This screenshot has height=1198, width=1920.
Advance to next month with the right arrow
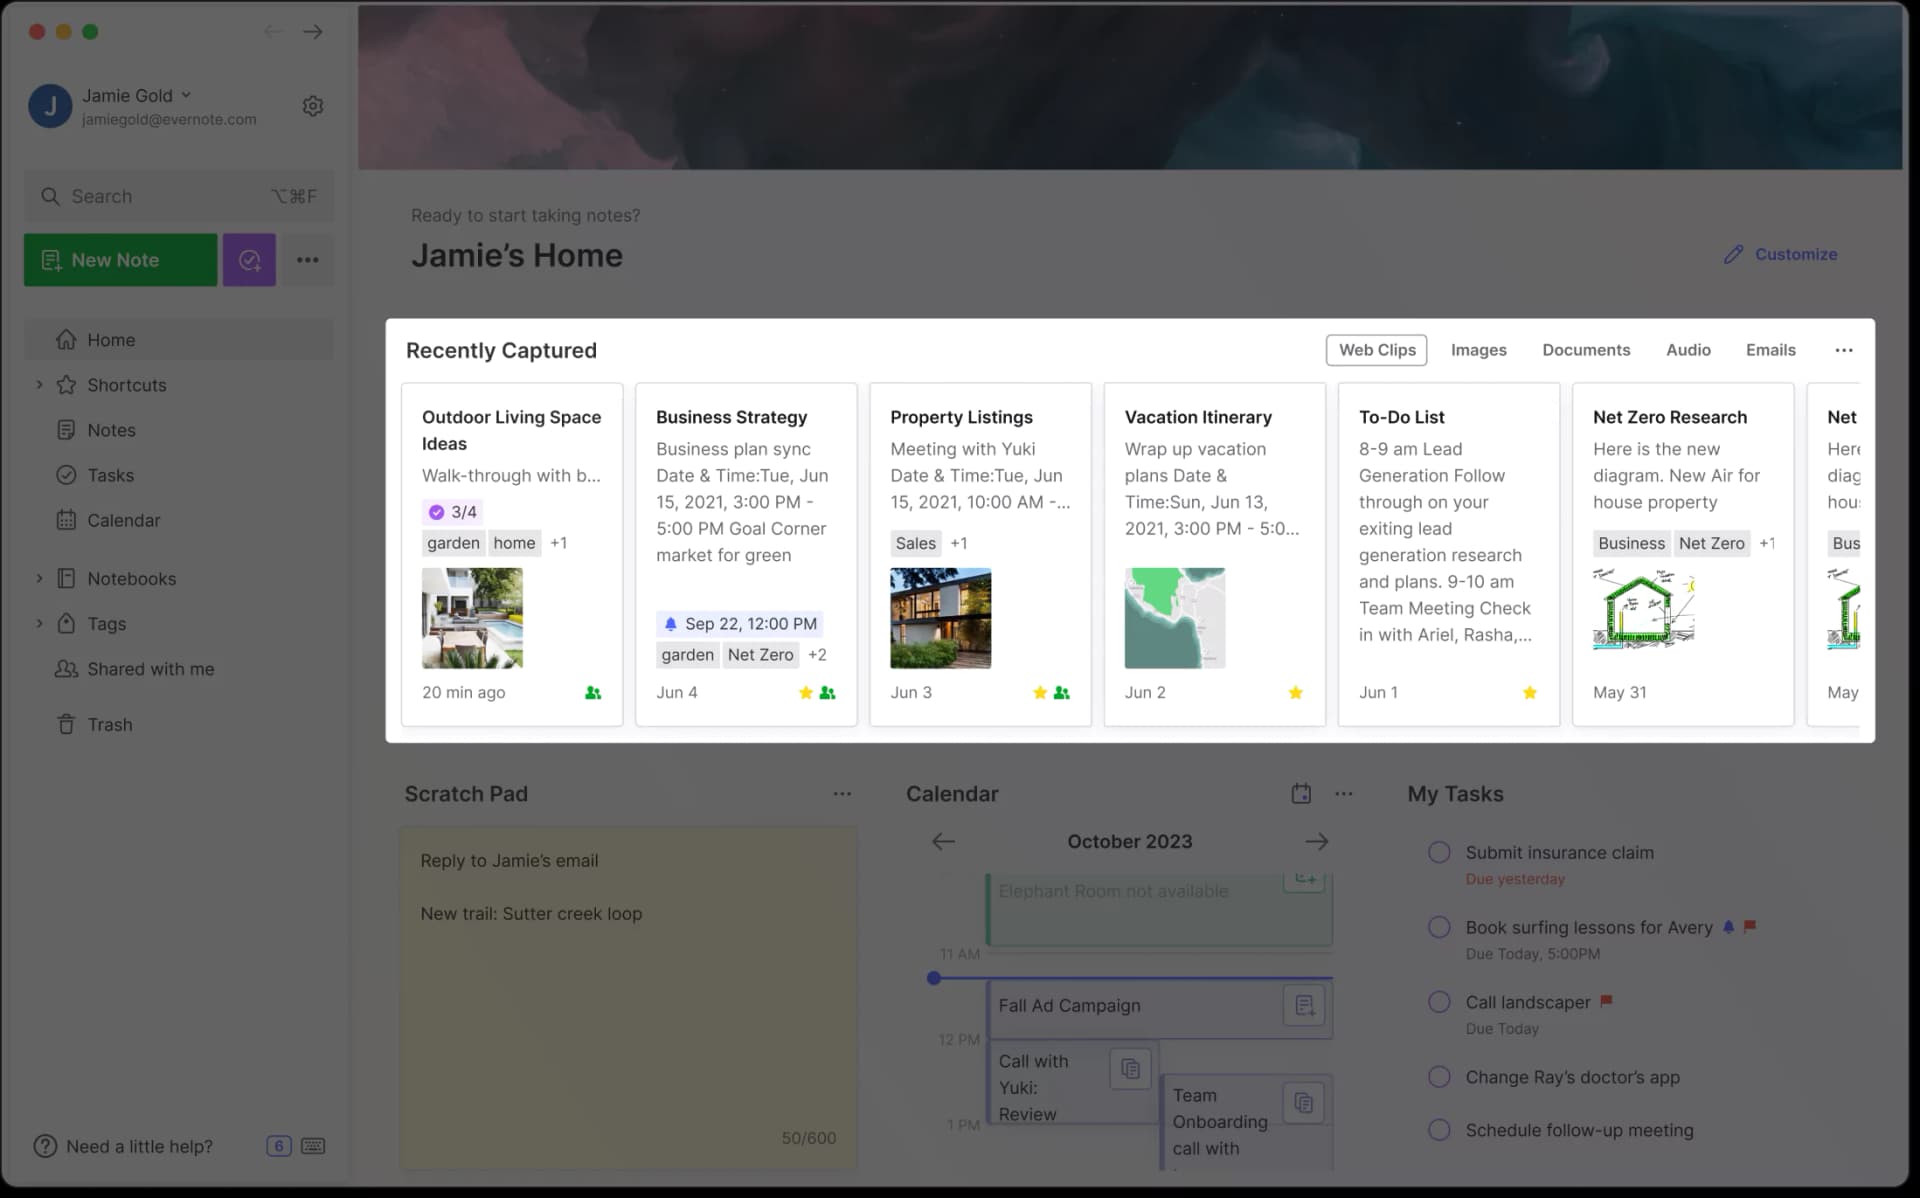click(x=1317, y=841)
